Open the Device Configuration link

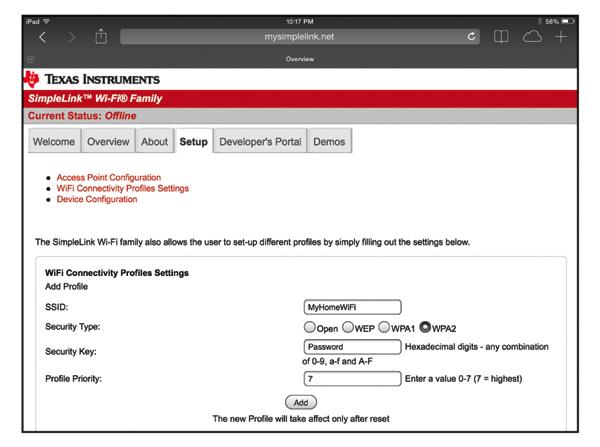(97, 199)
